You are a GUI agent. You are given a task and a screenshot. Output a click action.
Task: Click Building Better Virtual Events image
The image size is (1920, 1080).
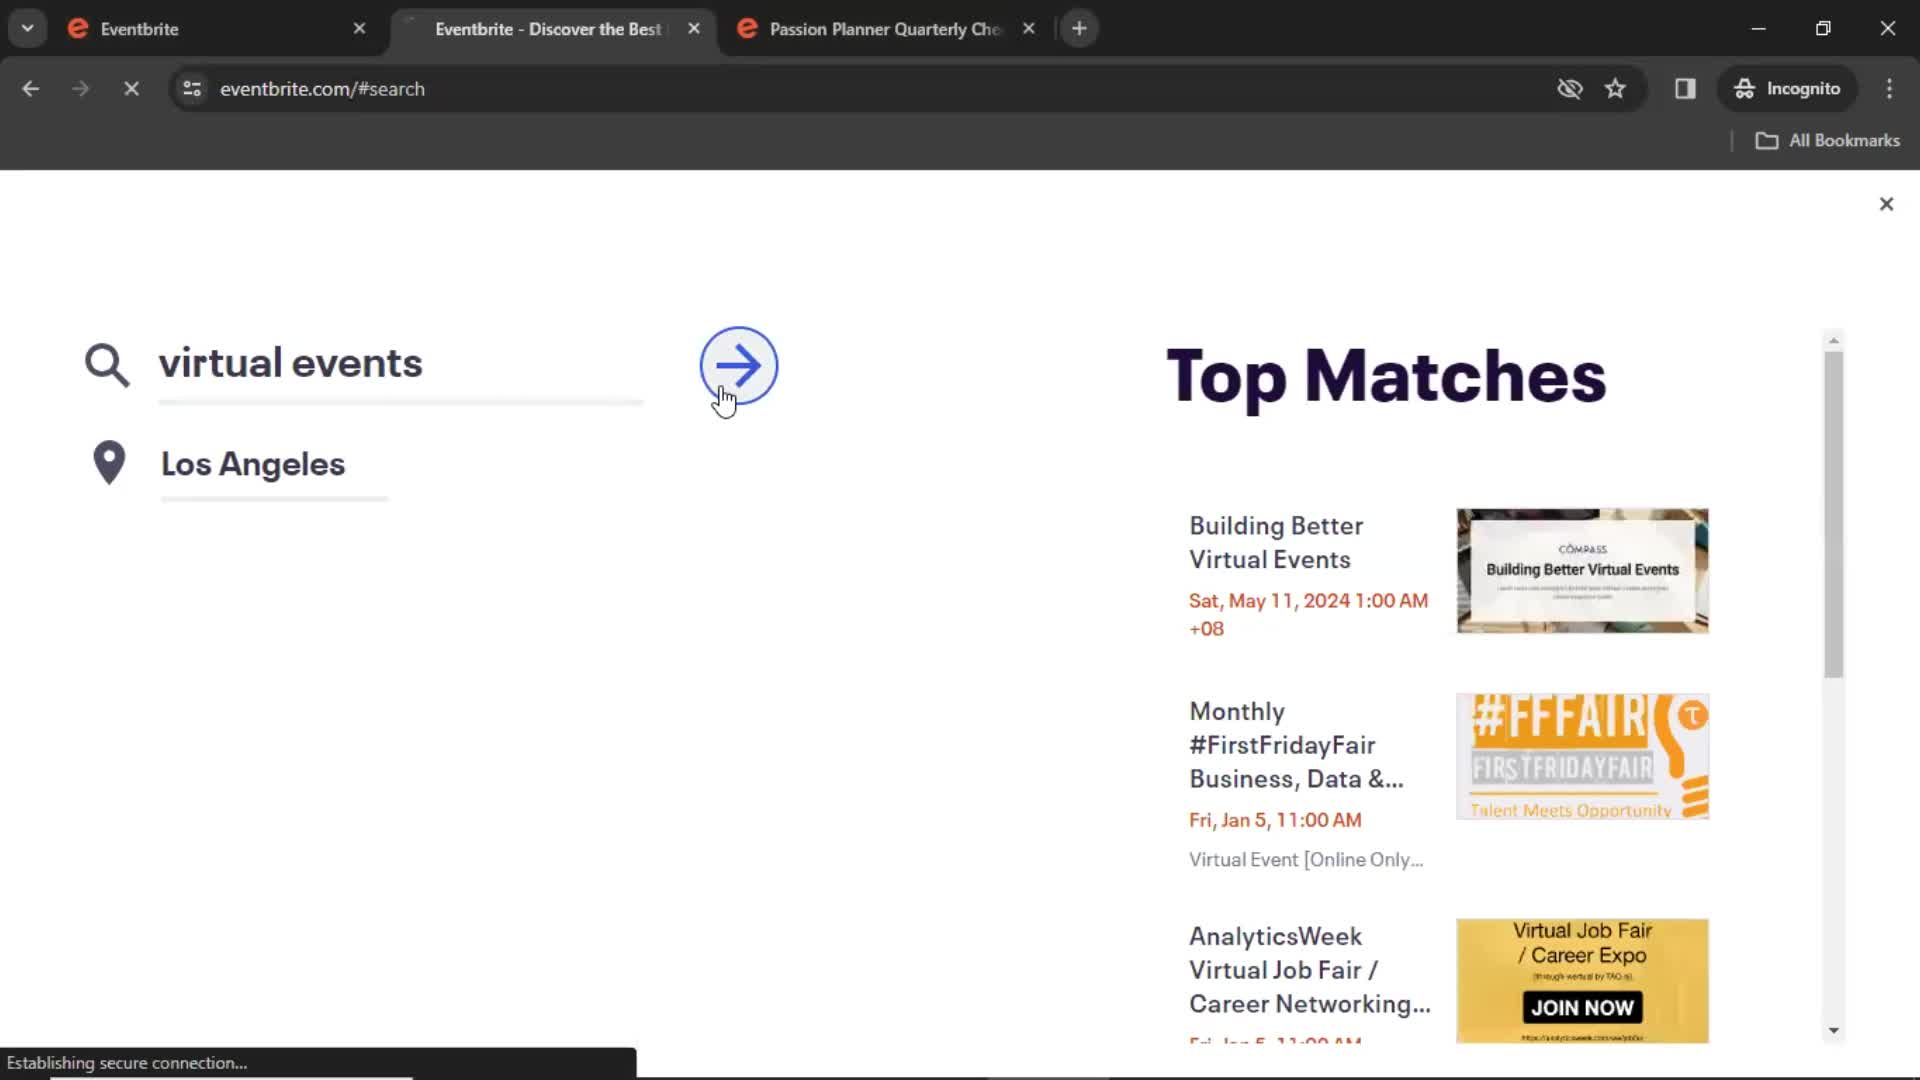click(1581, 568)
